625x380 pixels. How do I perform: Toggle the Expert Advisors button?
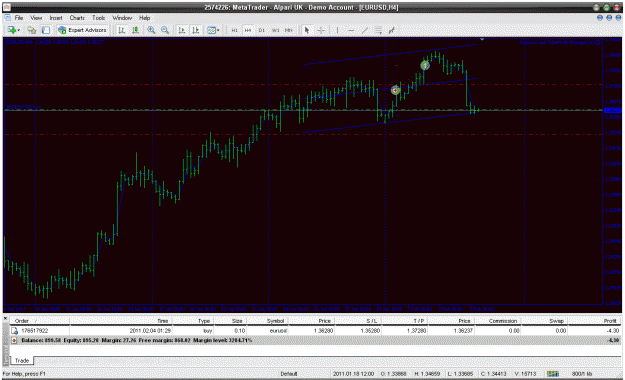tap(82, 30)
